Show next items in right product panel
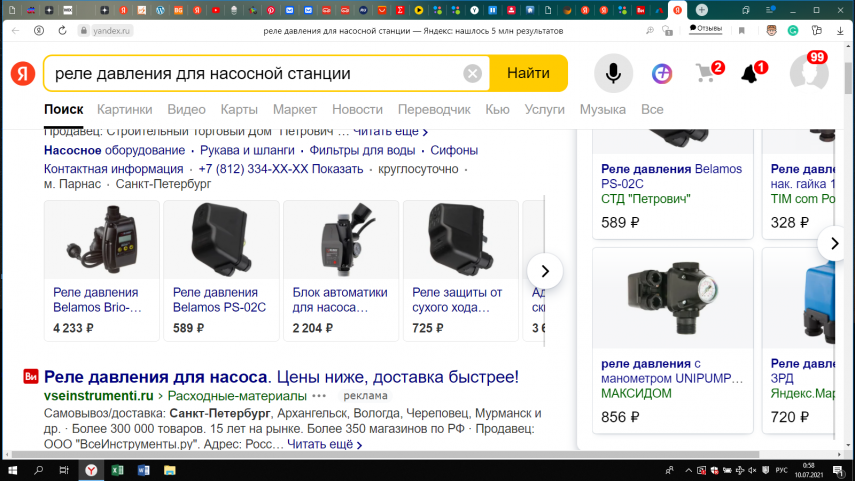 834,243
